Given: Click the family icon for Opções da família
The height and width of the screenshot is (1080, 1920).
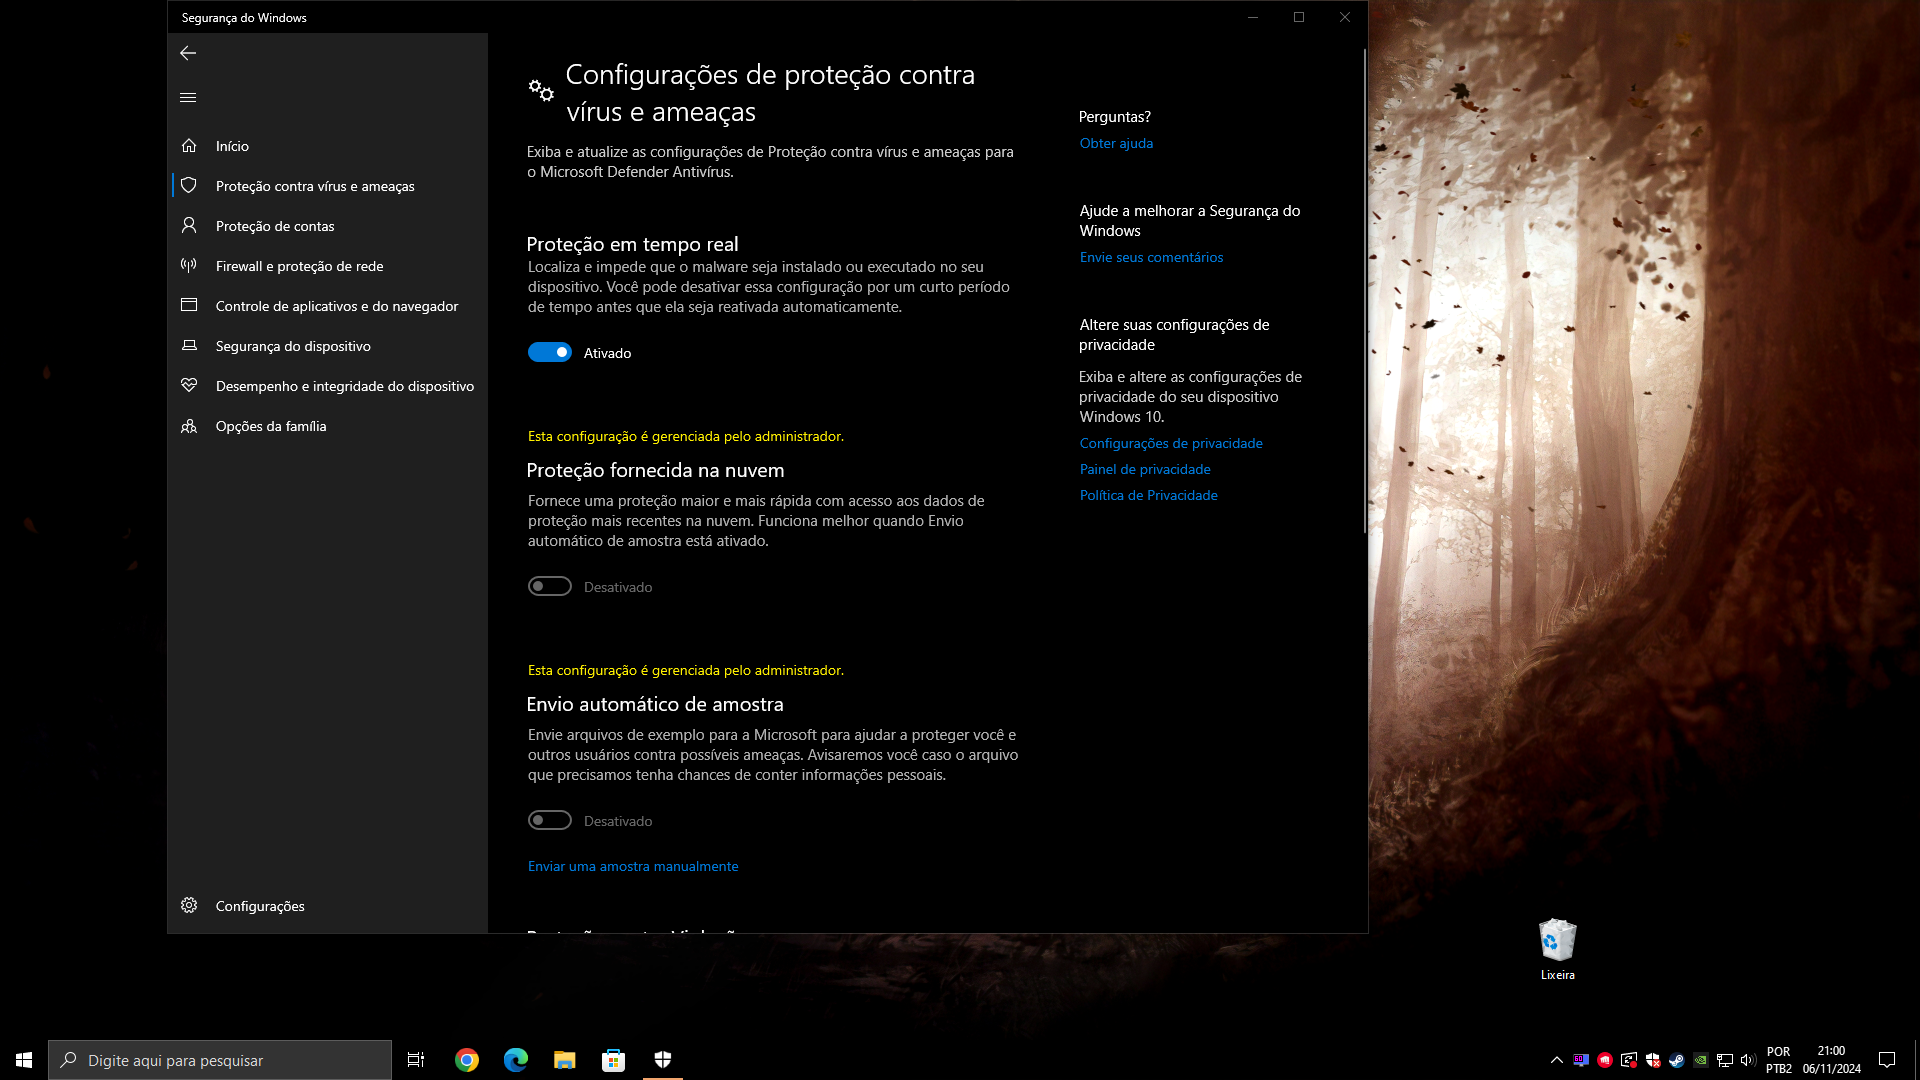Looking at the screenshot, I should pyautogui.click(x=189, y=426).
